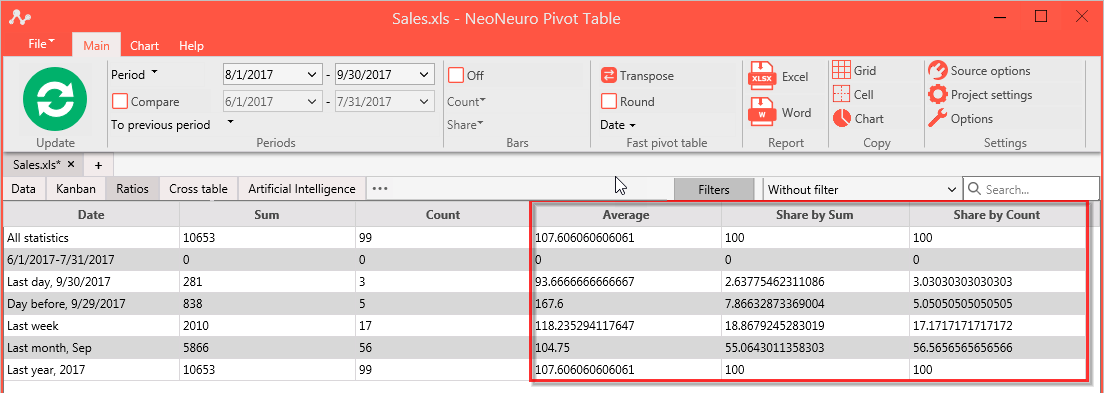Image resolution: width=1104 pixels, height=393 pixels.
Task: Open the Count bars dropdown
Action: (466, 101)
